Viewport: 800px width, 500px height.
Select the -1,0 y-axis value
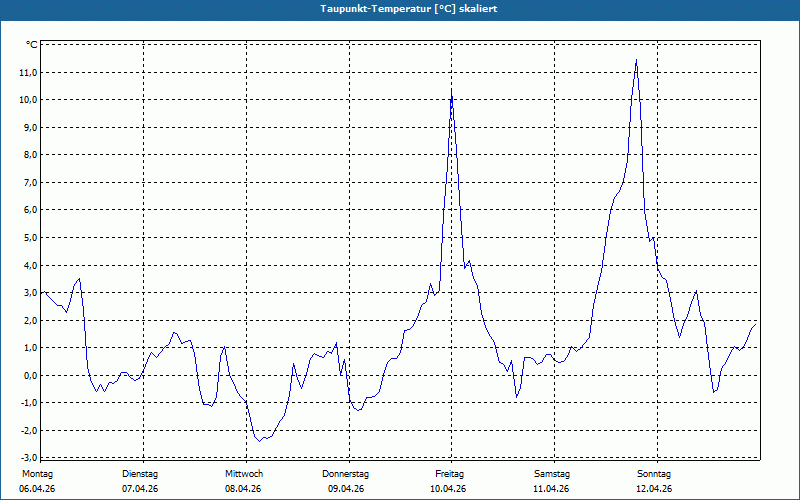tap(29, 403)
